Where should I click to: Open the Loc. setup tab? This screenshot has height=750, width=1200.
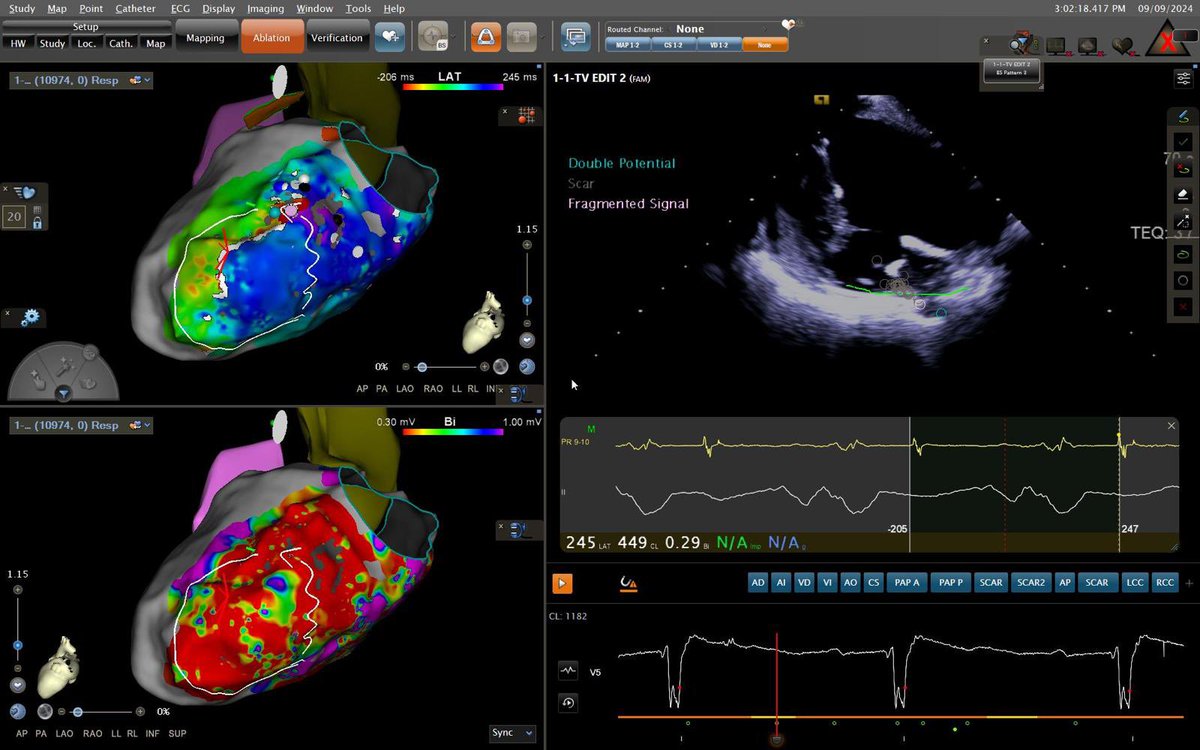(87, 43)
